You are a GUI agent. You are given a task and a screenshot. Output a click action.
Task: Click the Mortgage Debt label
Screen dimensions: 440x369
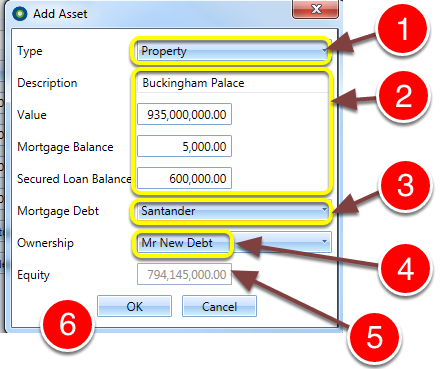pyautogui.click(x=58, y=211)
